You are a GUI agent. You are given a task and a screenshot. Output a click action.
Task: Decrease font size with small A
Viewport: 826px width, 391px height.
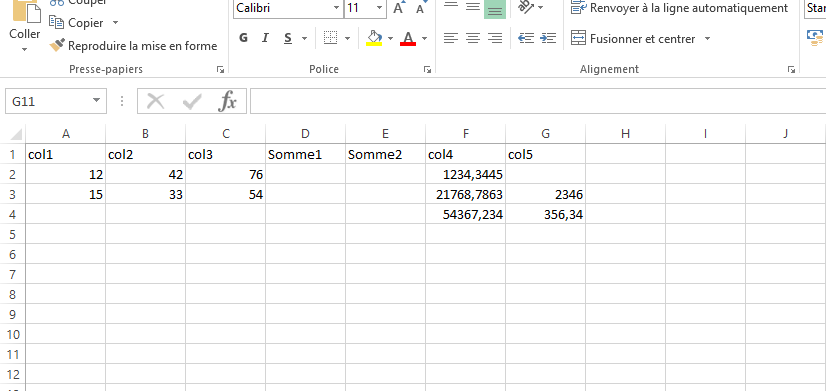(x=420, y=8)
